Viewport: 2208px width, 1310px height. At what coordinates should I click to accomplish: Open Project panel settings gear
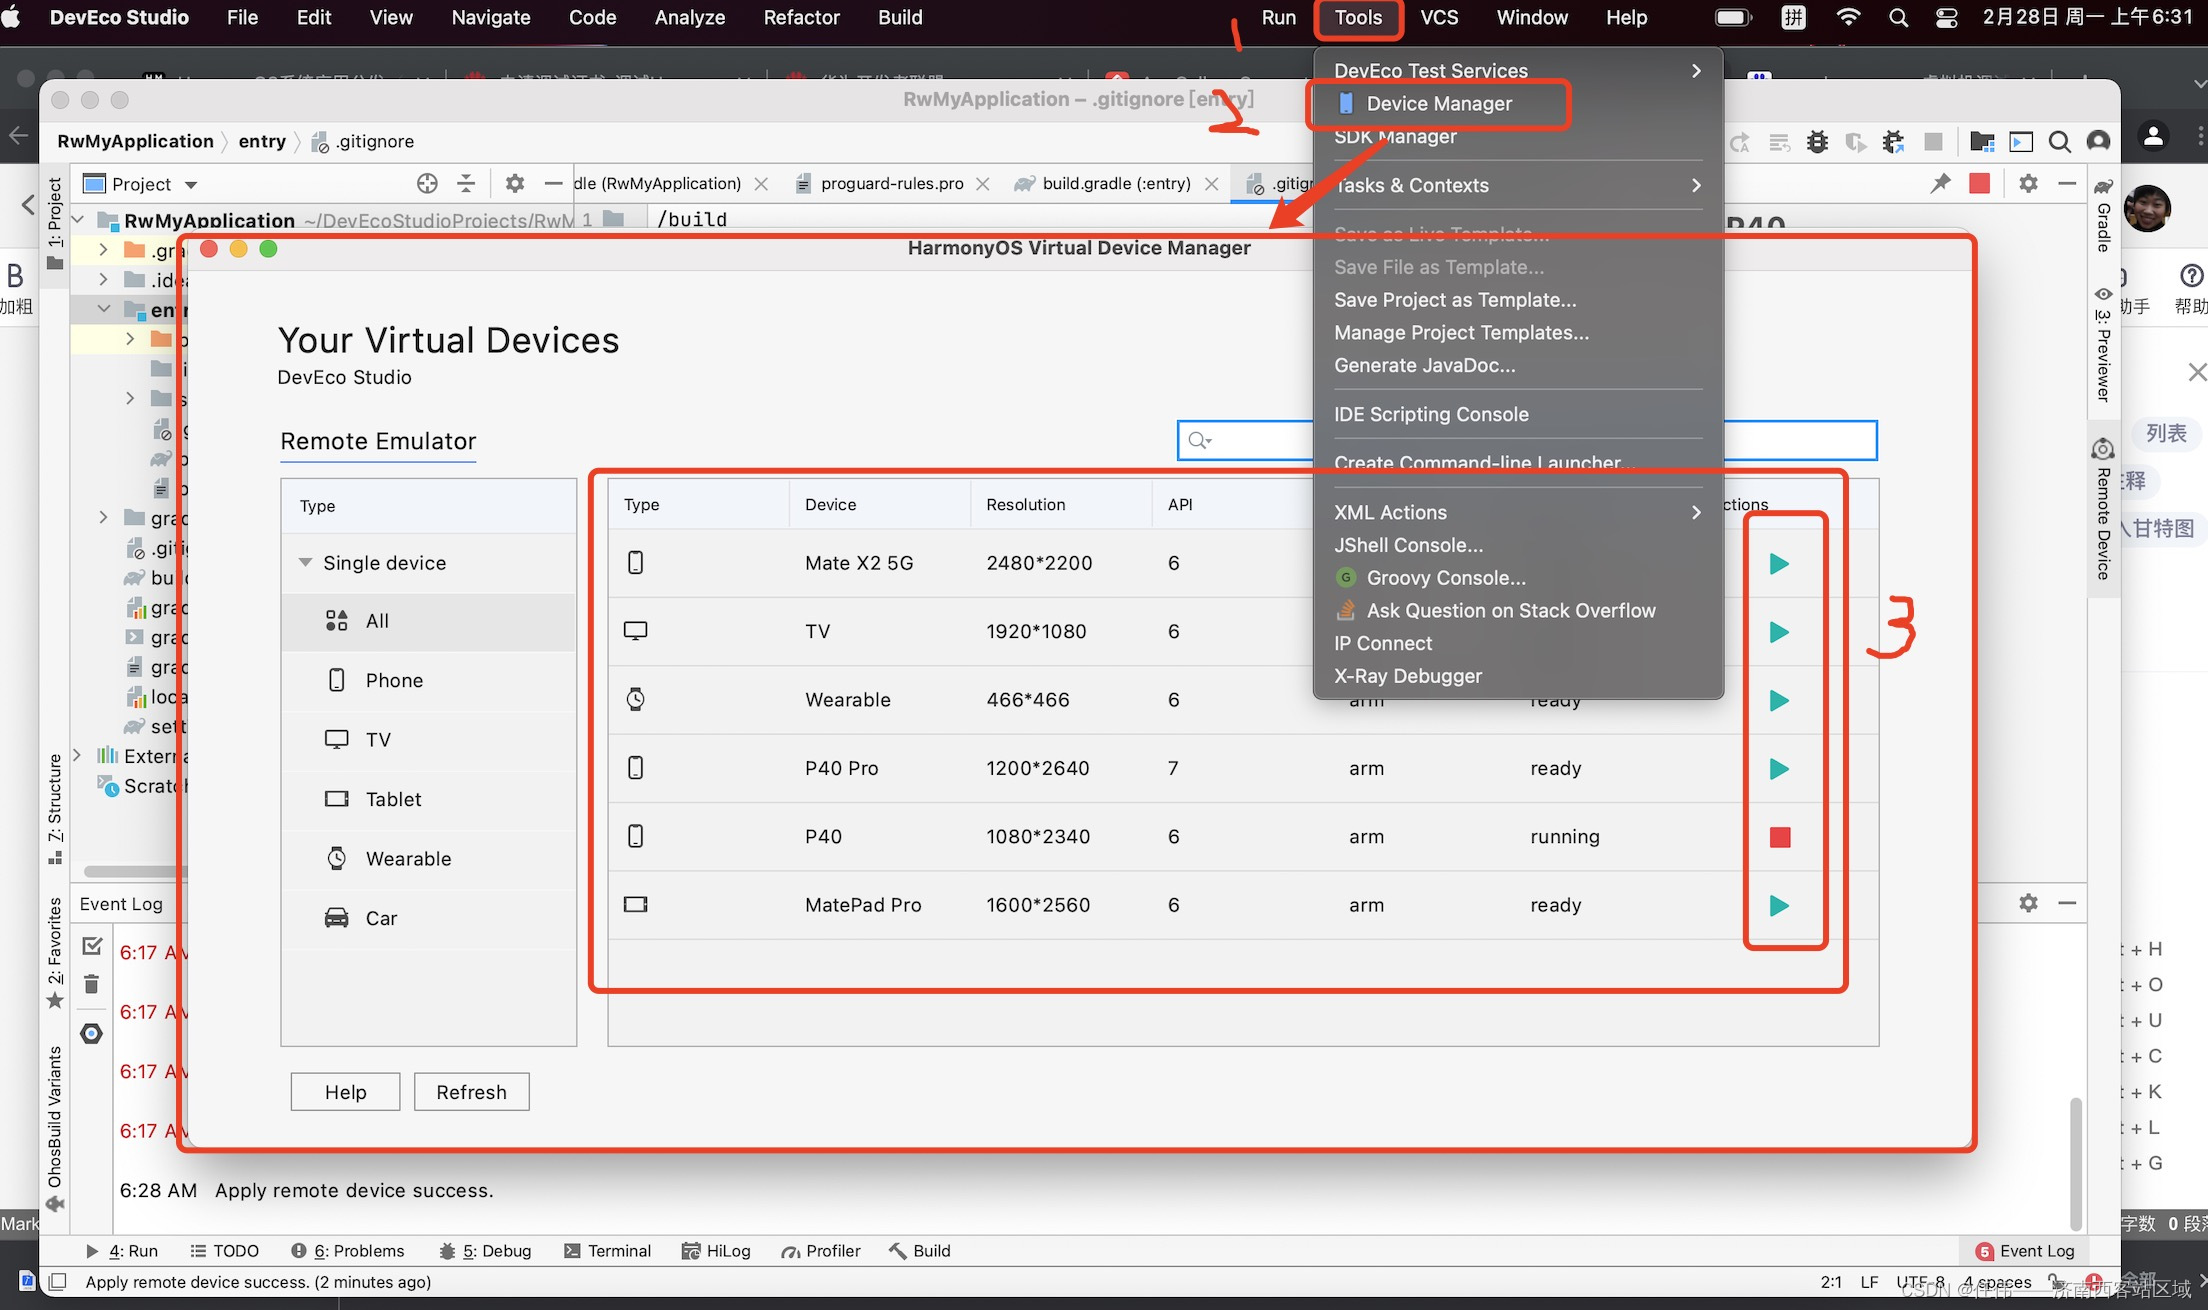514,183
